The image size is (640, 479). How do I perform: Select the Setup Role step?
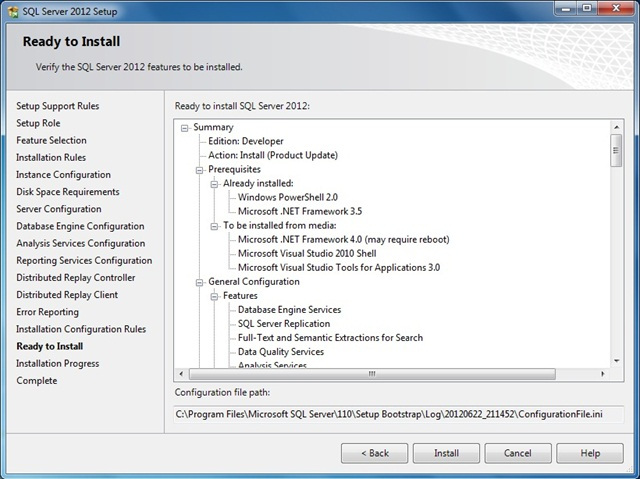[38, 123]
